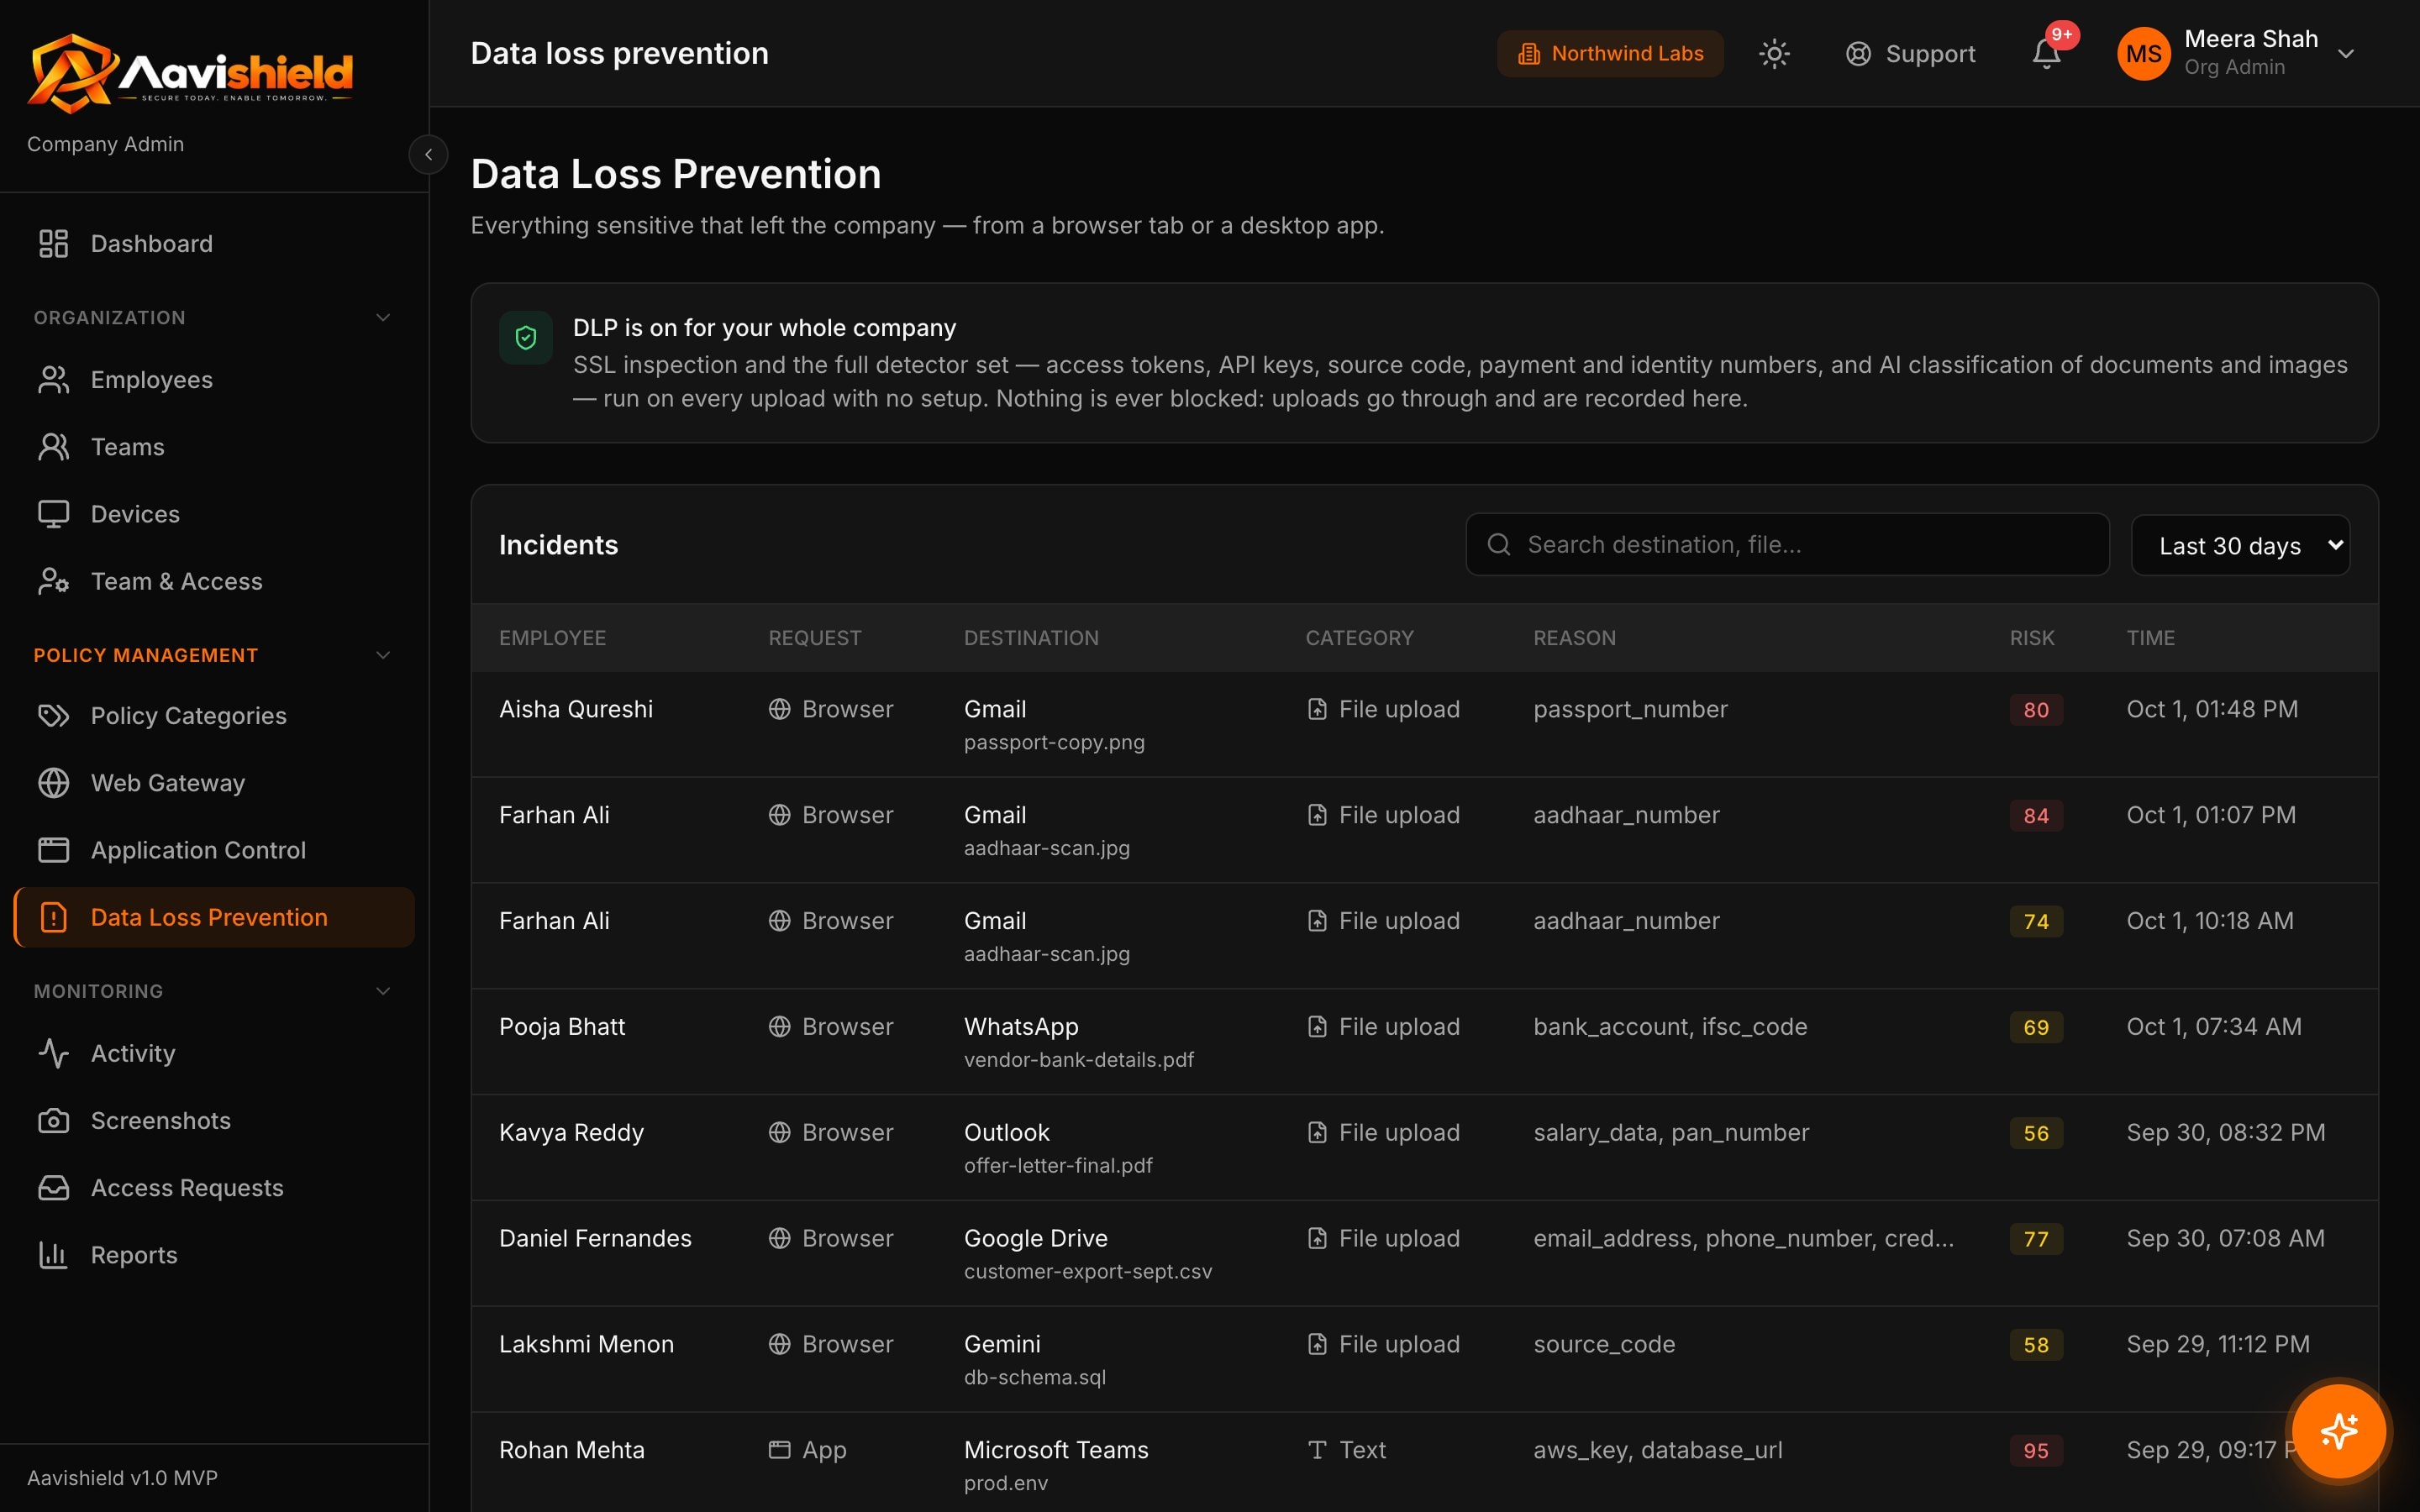The image size is (2420, 1512).
Task: Open the Activity monitoring page
Action: 214,1053
